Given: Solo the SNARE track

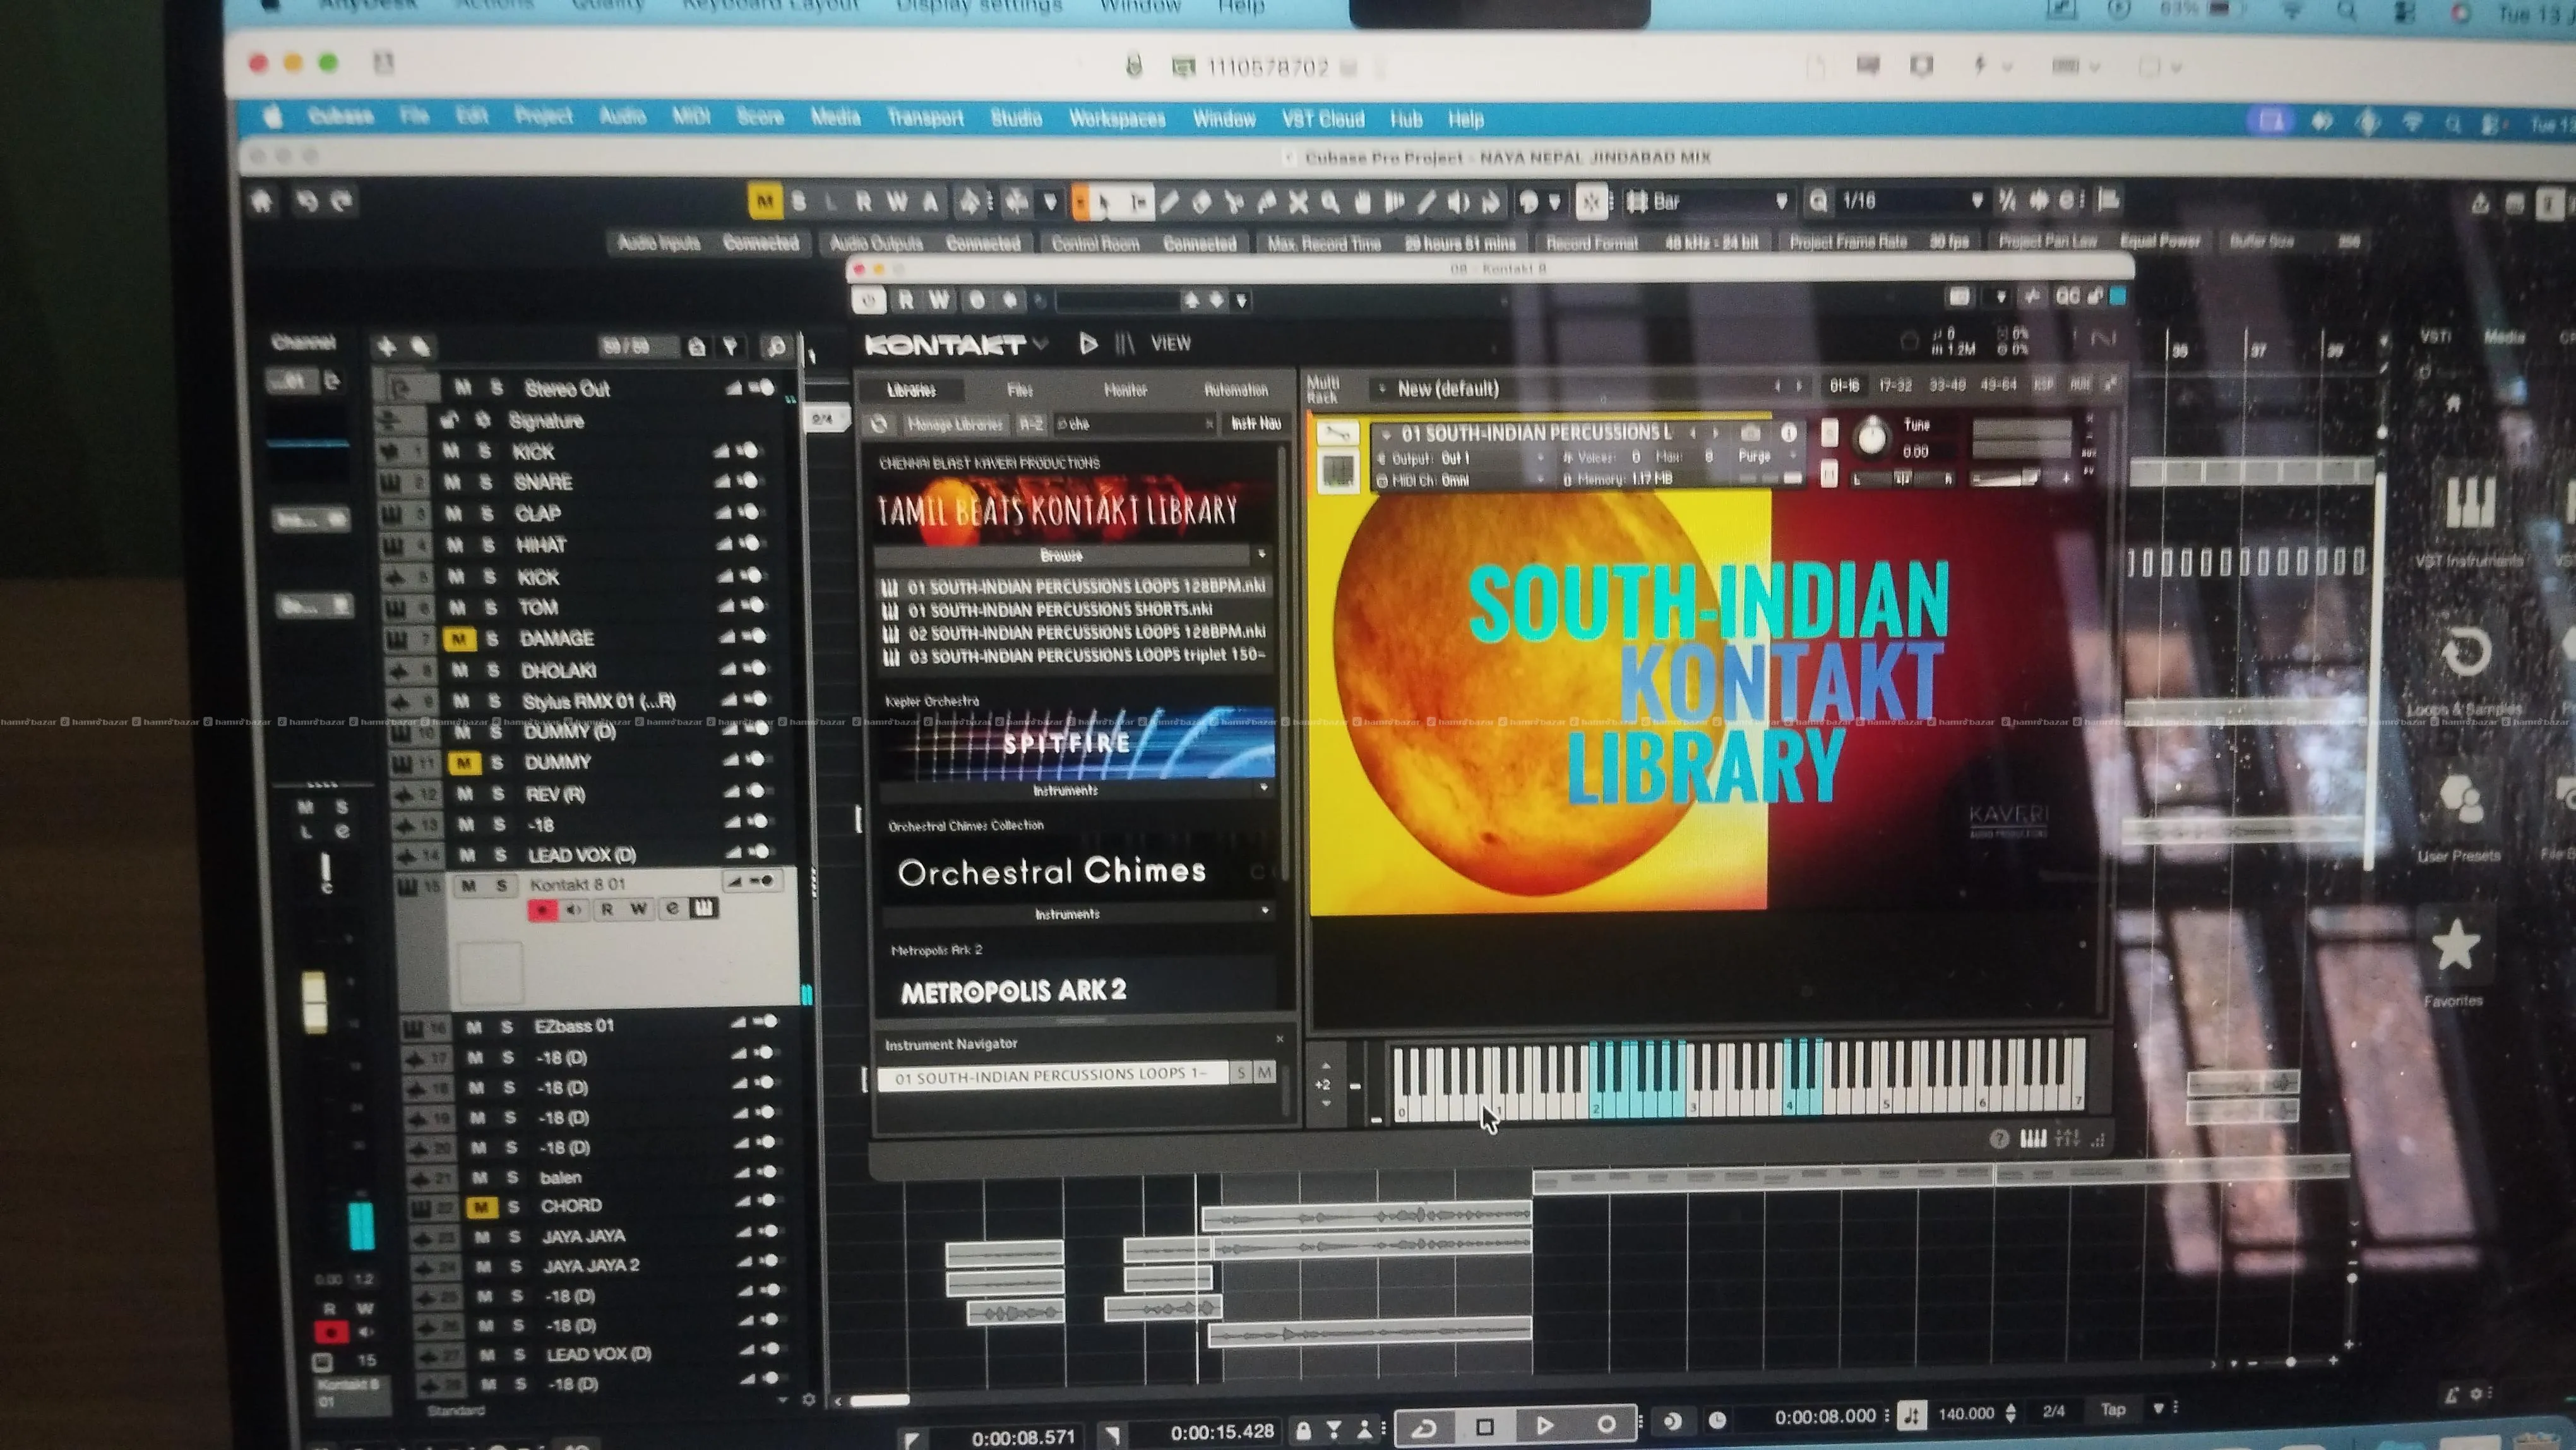Looking at the screenshot, I should pyautogui.click(x=486, y=483).
